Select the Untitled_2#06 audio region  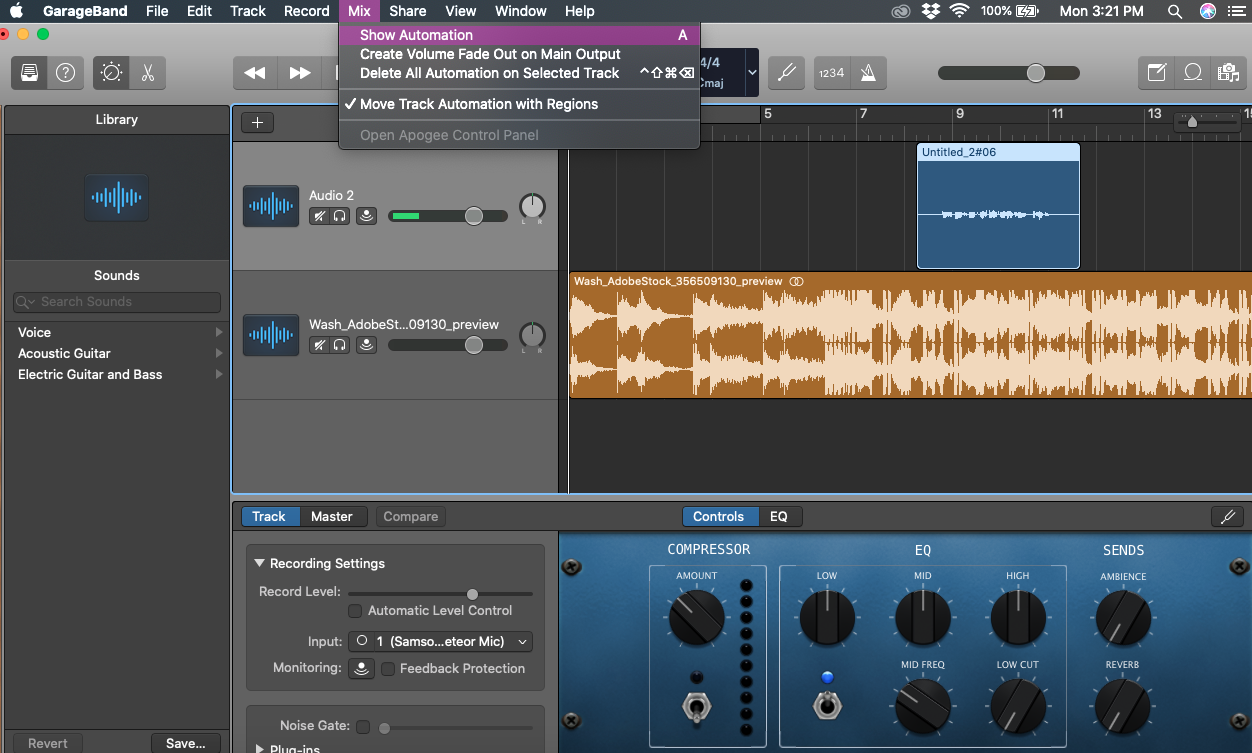998,206
